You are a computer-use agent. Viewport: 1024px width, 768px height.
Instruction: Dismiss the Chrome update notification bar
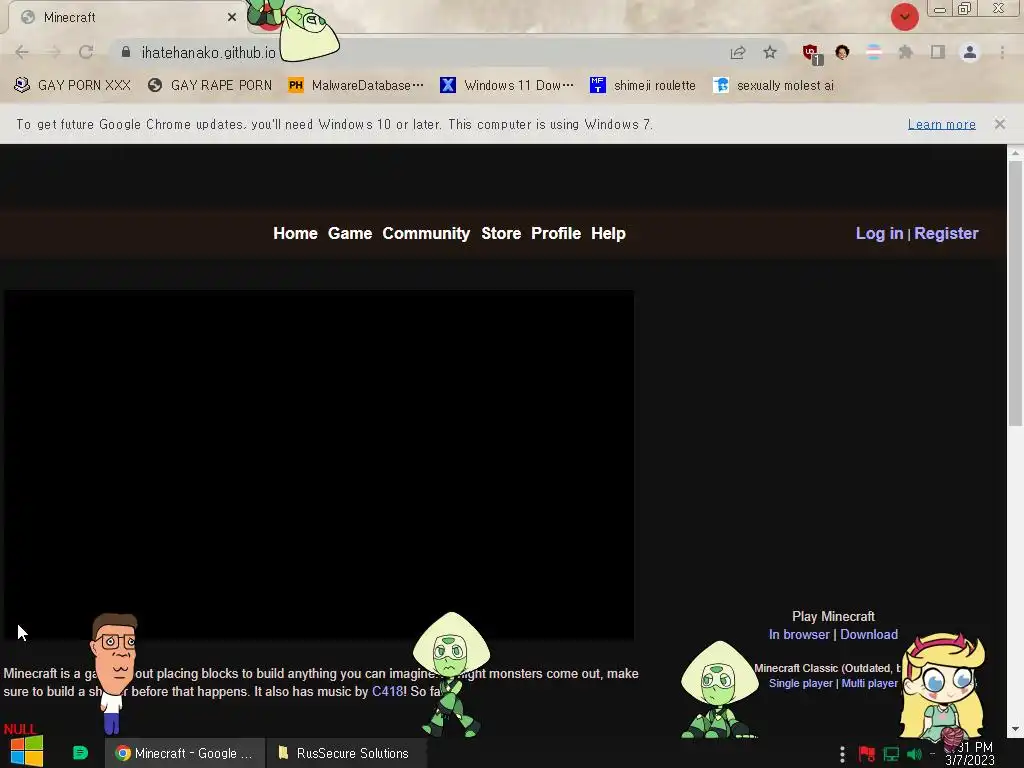(999, 123)
